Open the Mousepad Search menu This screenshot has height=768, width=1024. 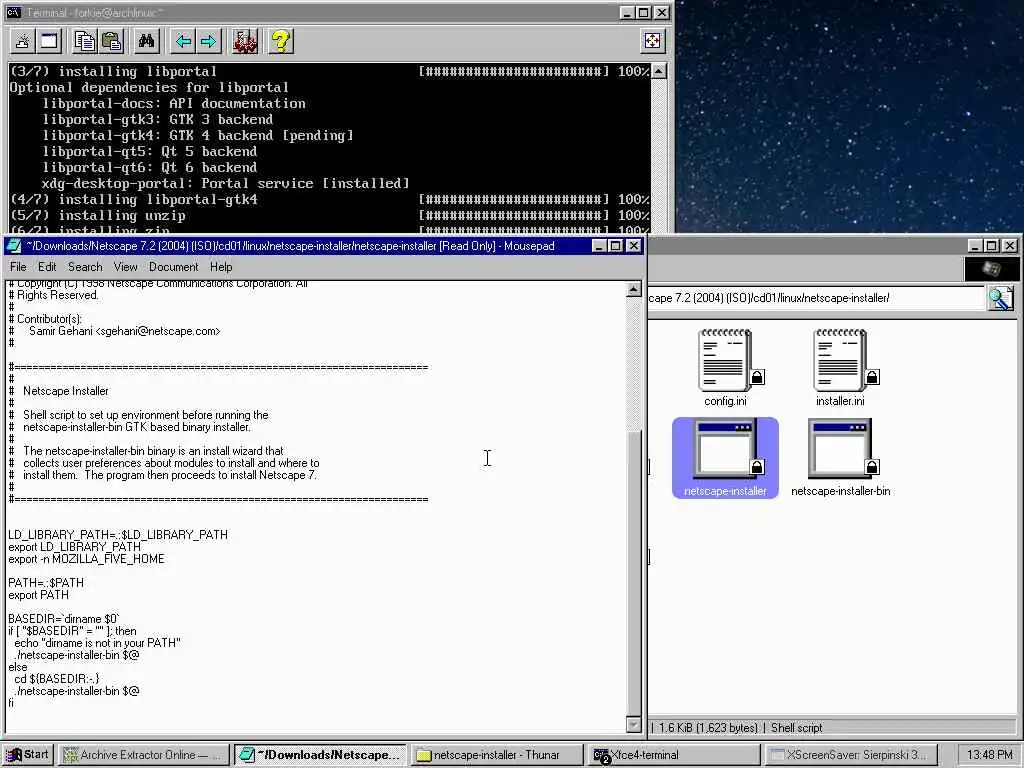pyautogui.click(x=85, y=267)
